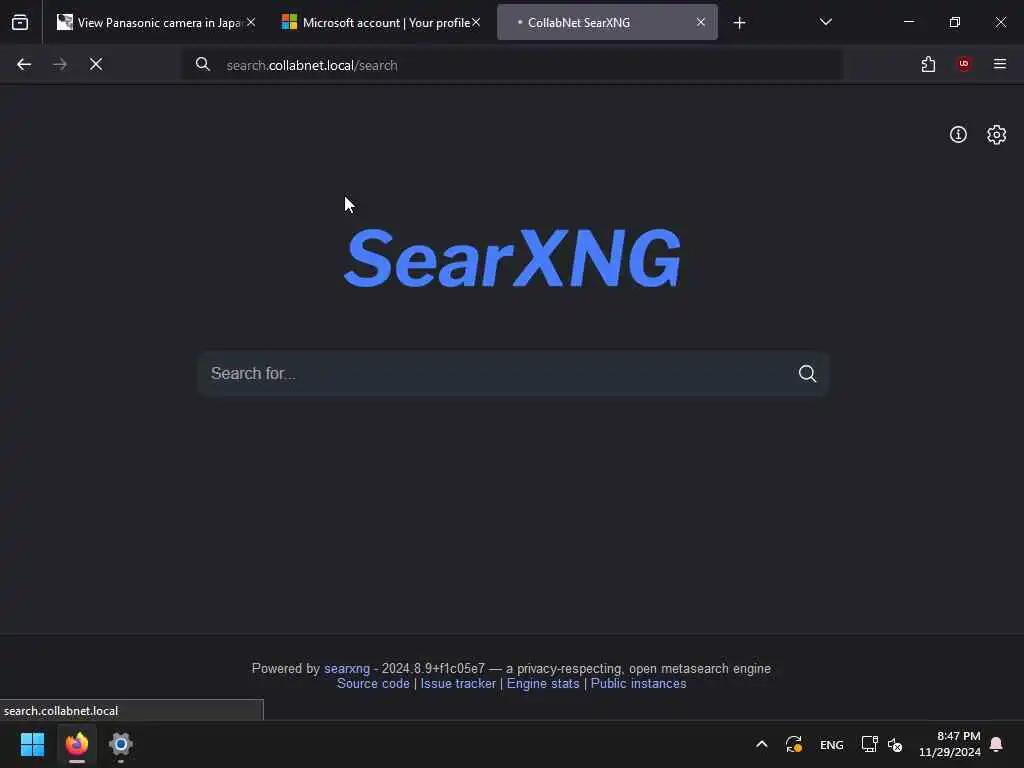Close the Microsoft account tab
This screenshot has height=768, width=1024.
[476, 22]
